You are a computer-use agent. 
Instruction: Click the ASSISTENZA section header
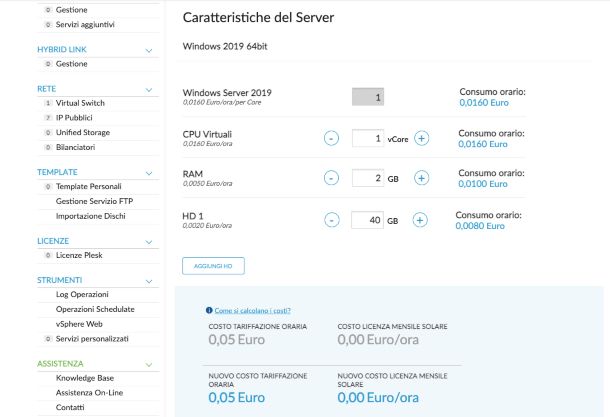coord(60,364)
